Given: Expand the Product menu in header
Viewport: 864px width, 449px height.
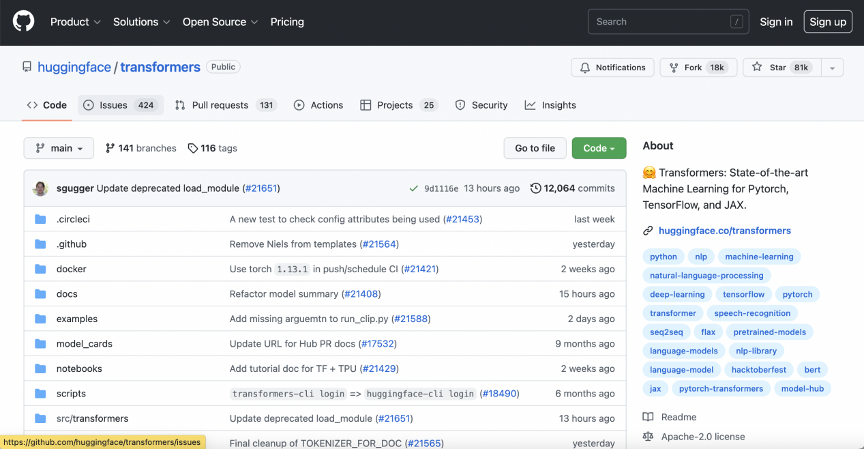Looking at the screenshot, I should point(75,22).
